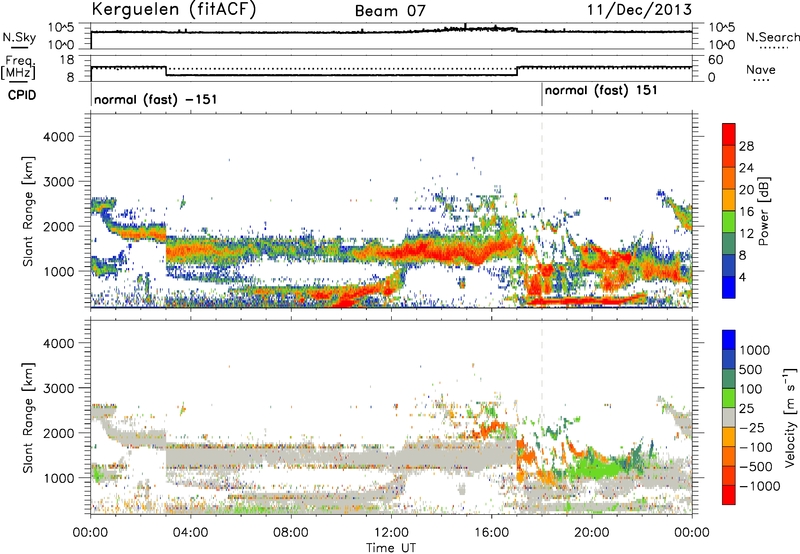Click the Power [dB] colorbar label
The height and width of the screenshot is (554, 800).
764,211
